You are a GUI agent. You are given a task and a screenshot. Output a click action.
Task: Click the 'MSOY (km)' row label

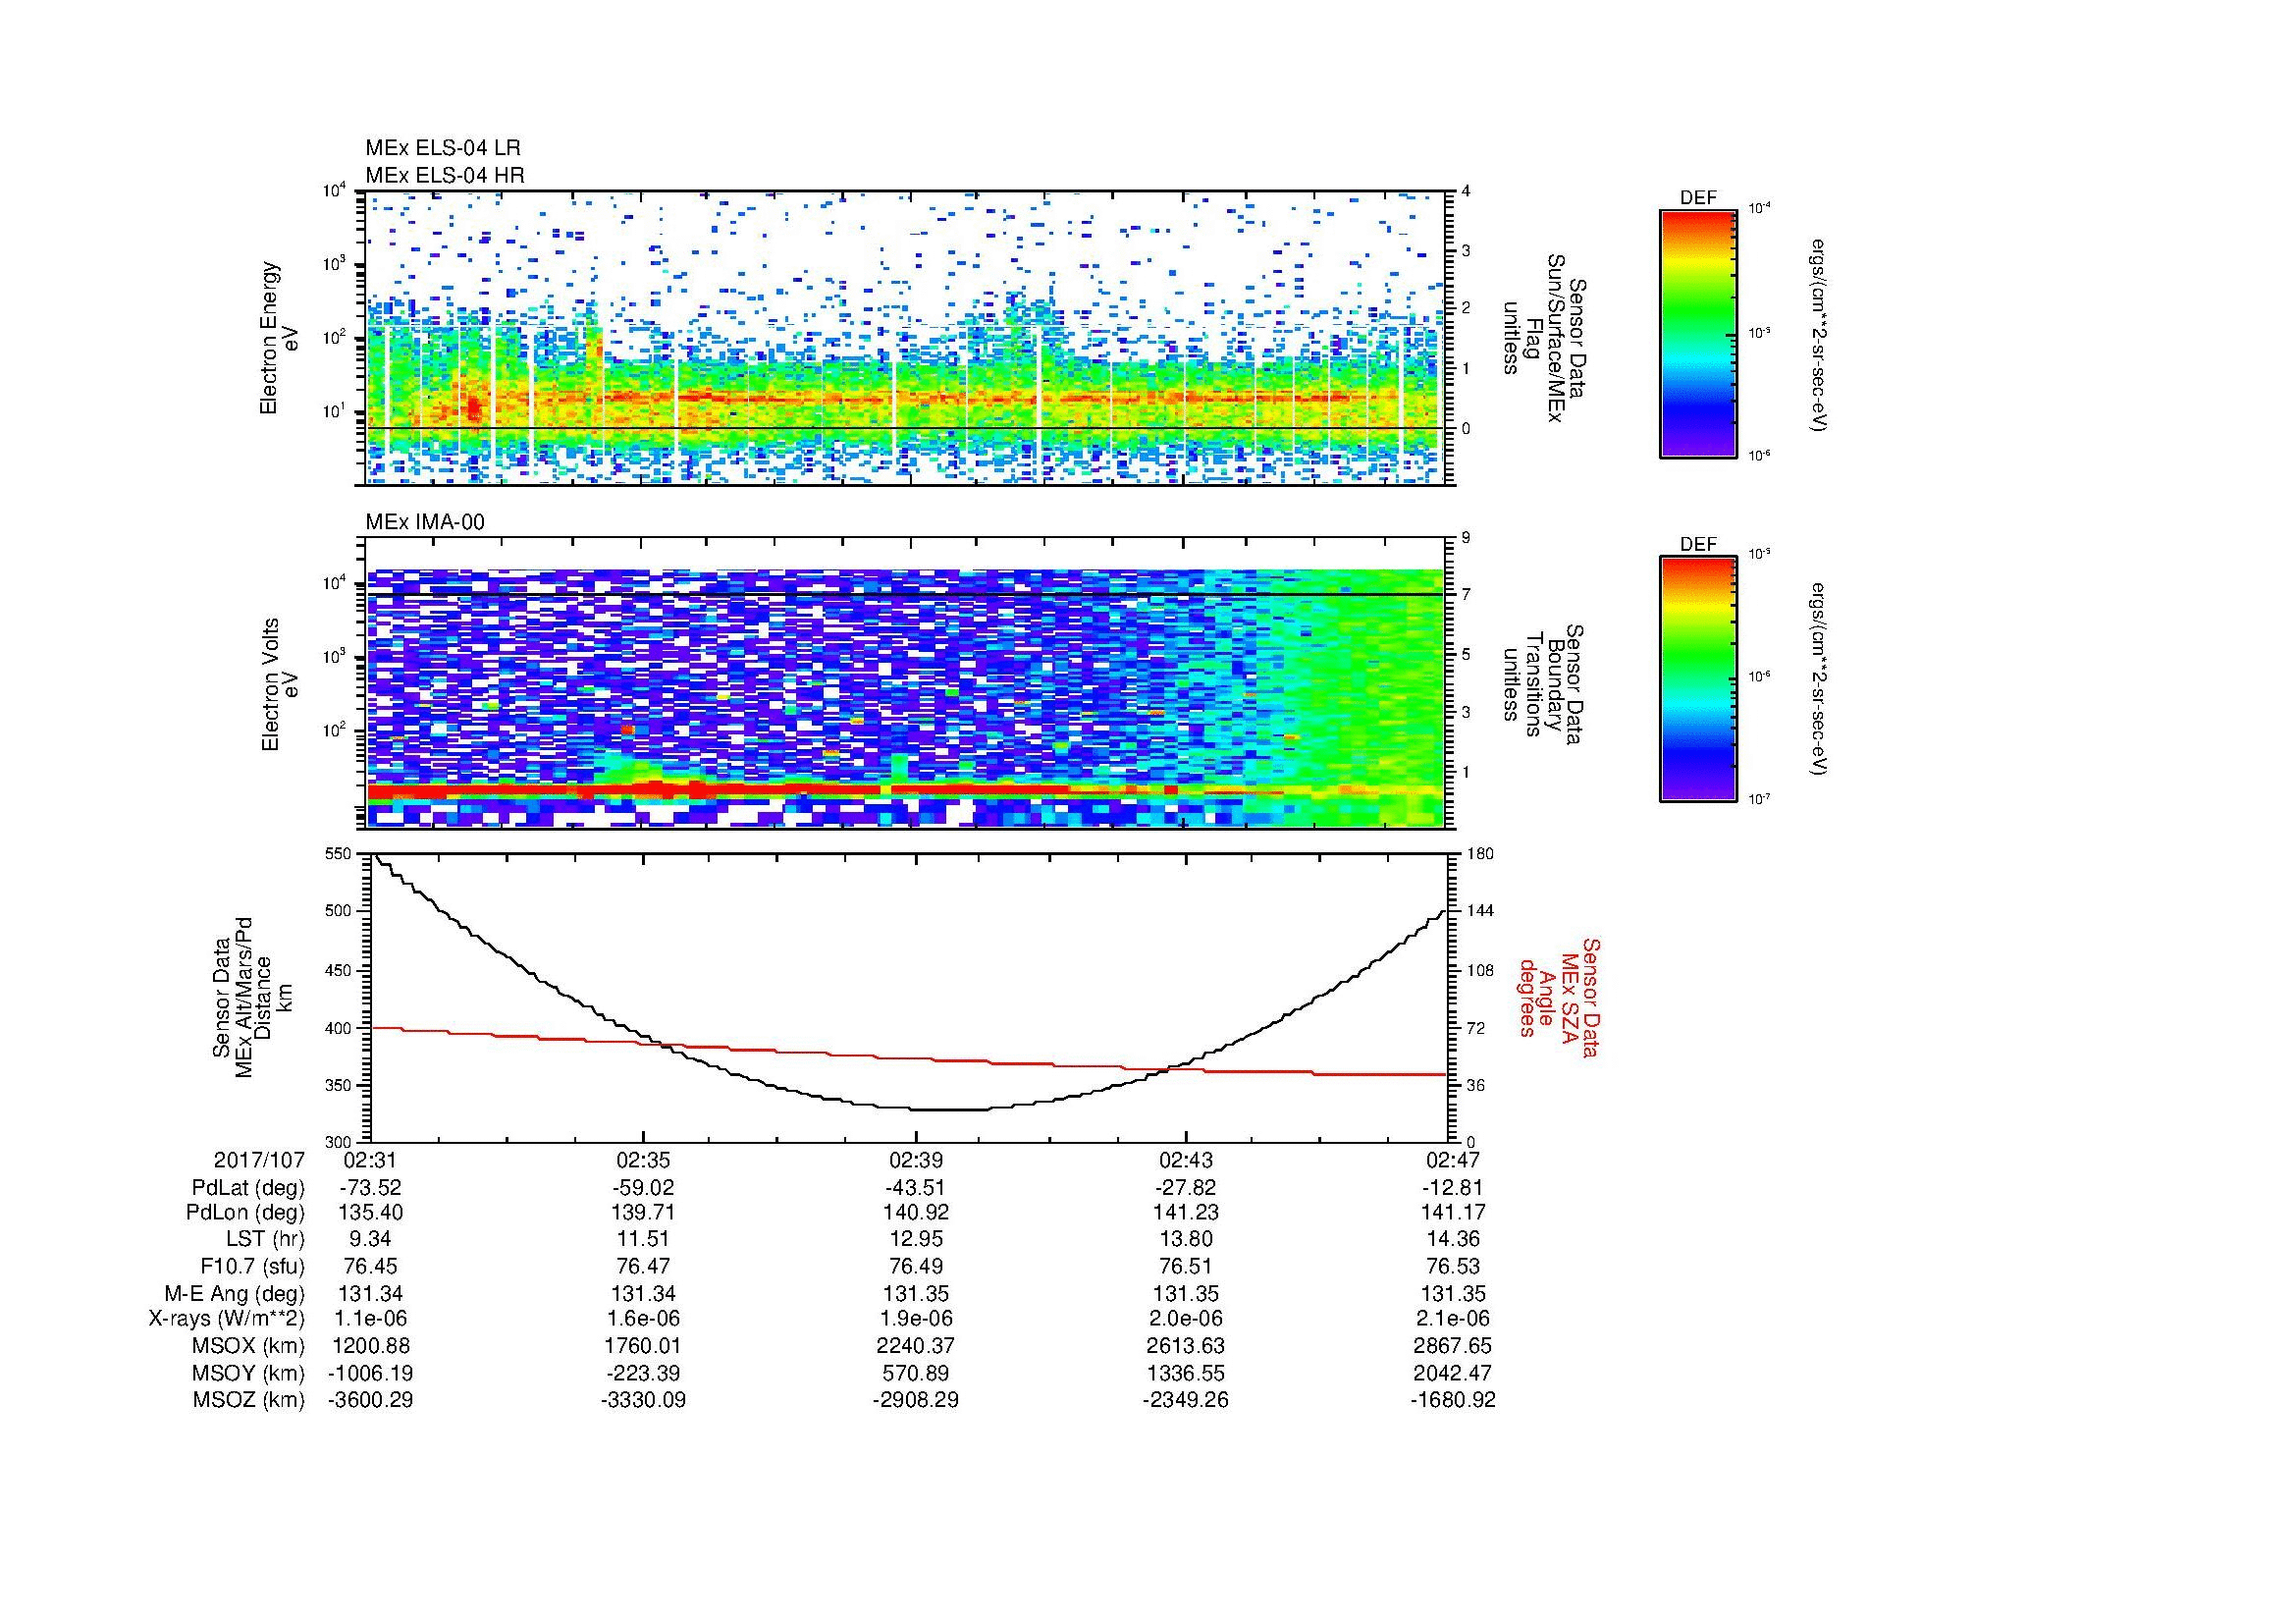(x=248, y=1373)
